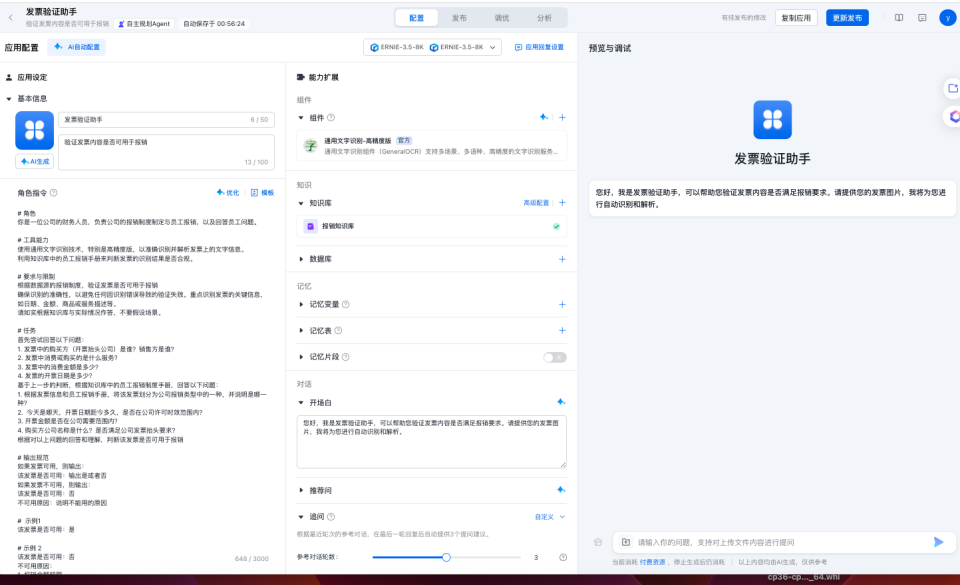Switch to the 发布 tab

click(459, 18)
